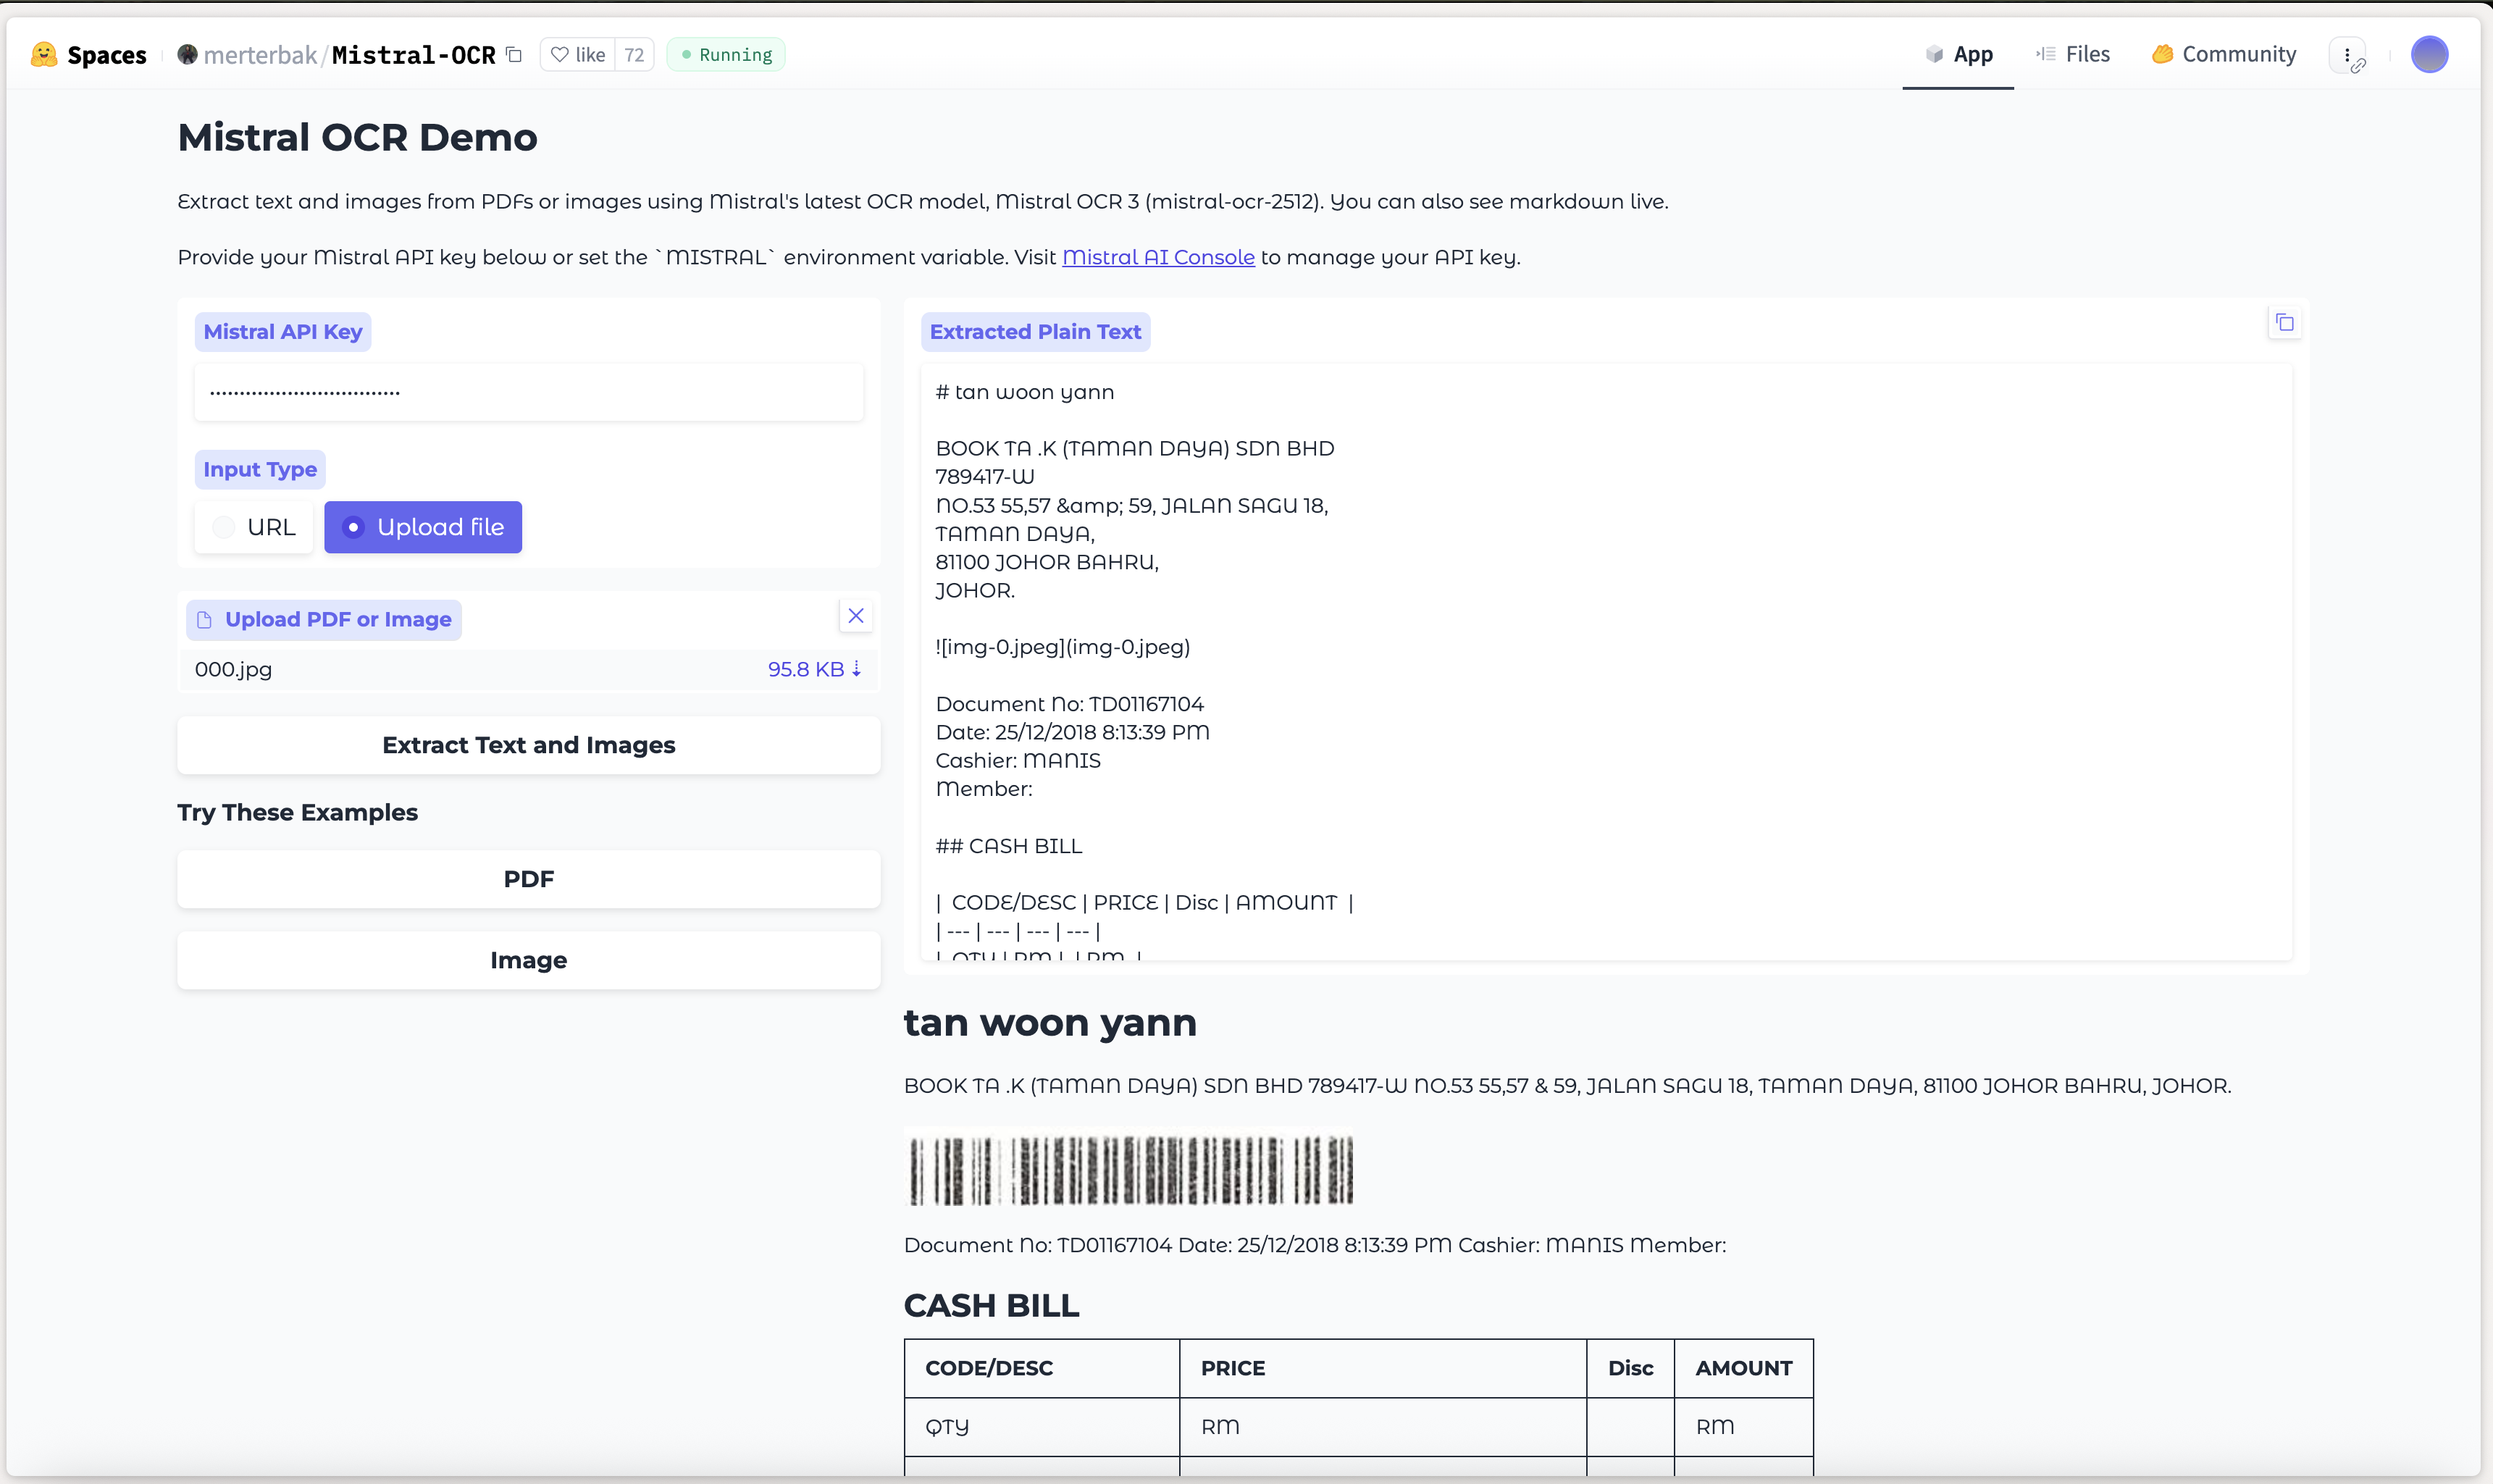Open the Mistral AI Console link

coord(1158,257)
